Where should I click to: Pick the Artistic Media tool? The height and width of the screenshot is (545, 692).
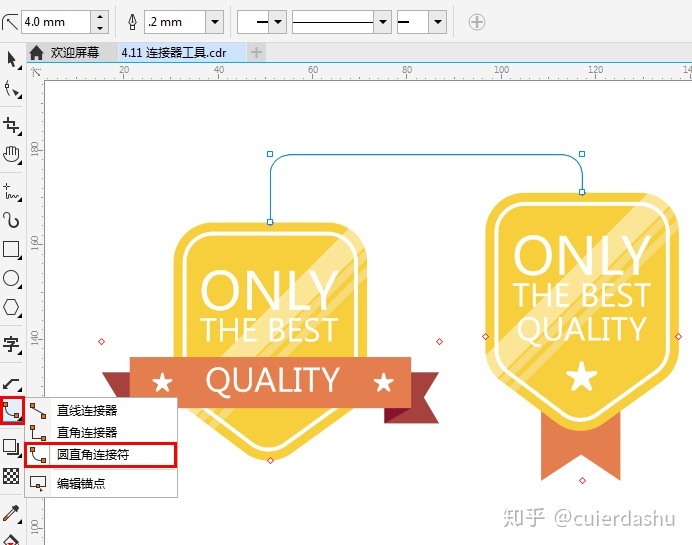[12, 220]
